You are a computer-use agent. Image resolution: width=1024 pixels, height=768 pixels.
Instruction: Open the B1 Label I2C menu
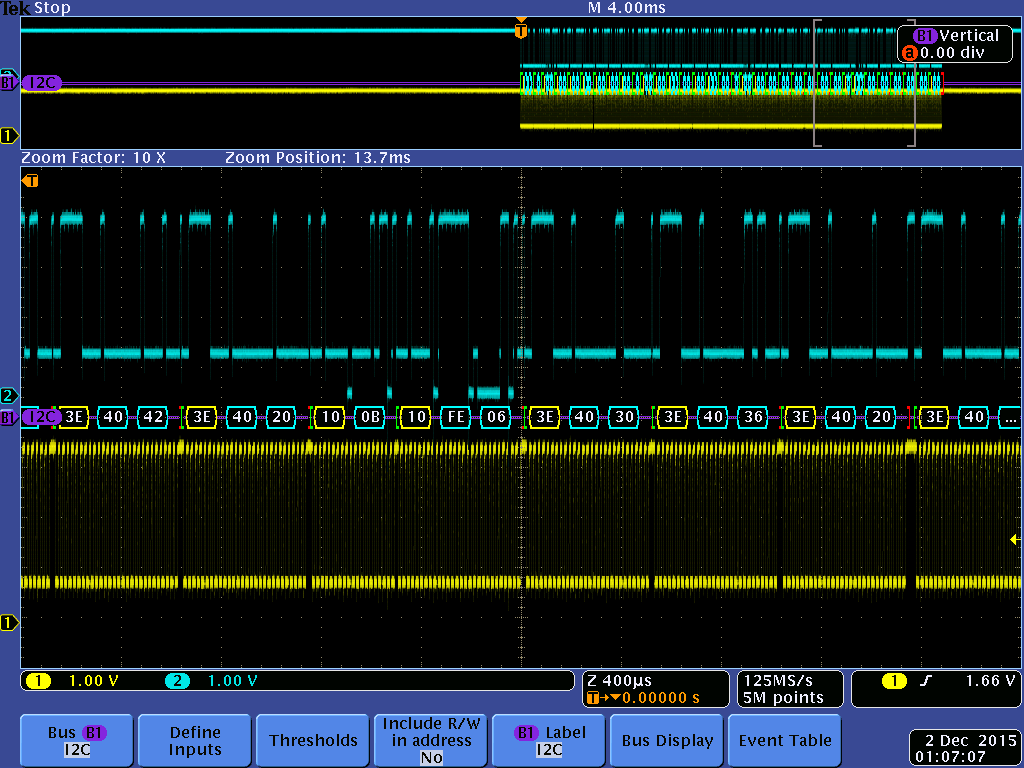[x=549, y=741]
